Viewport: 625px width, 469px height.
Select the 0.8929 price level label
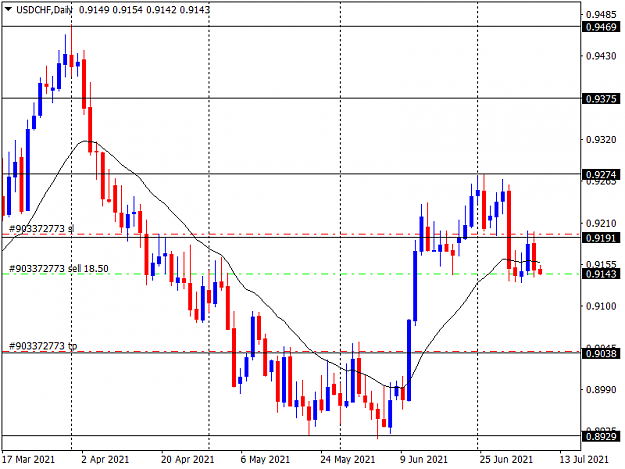pyautogui.click(x=602, y=436)
